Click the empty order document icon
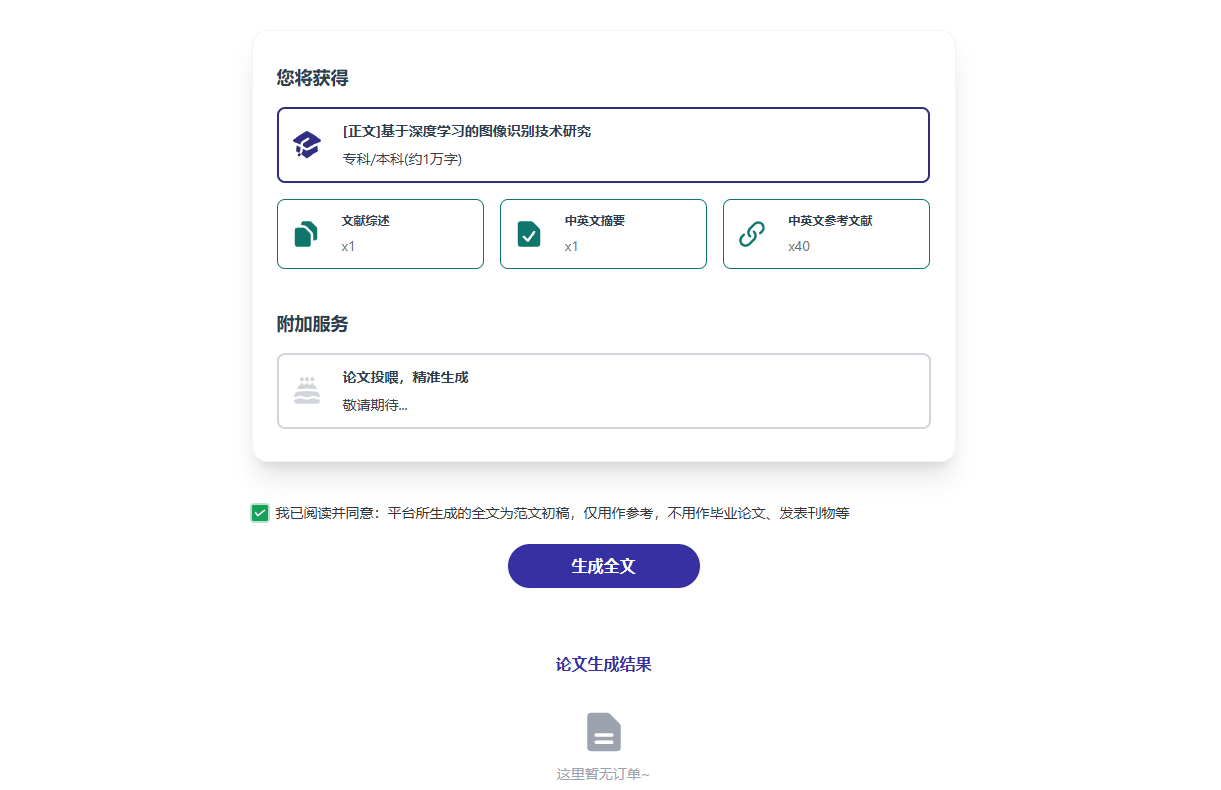This screenshot has height=790, width=1221. (604, 732)
